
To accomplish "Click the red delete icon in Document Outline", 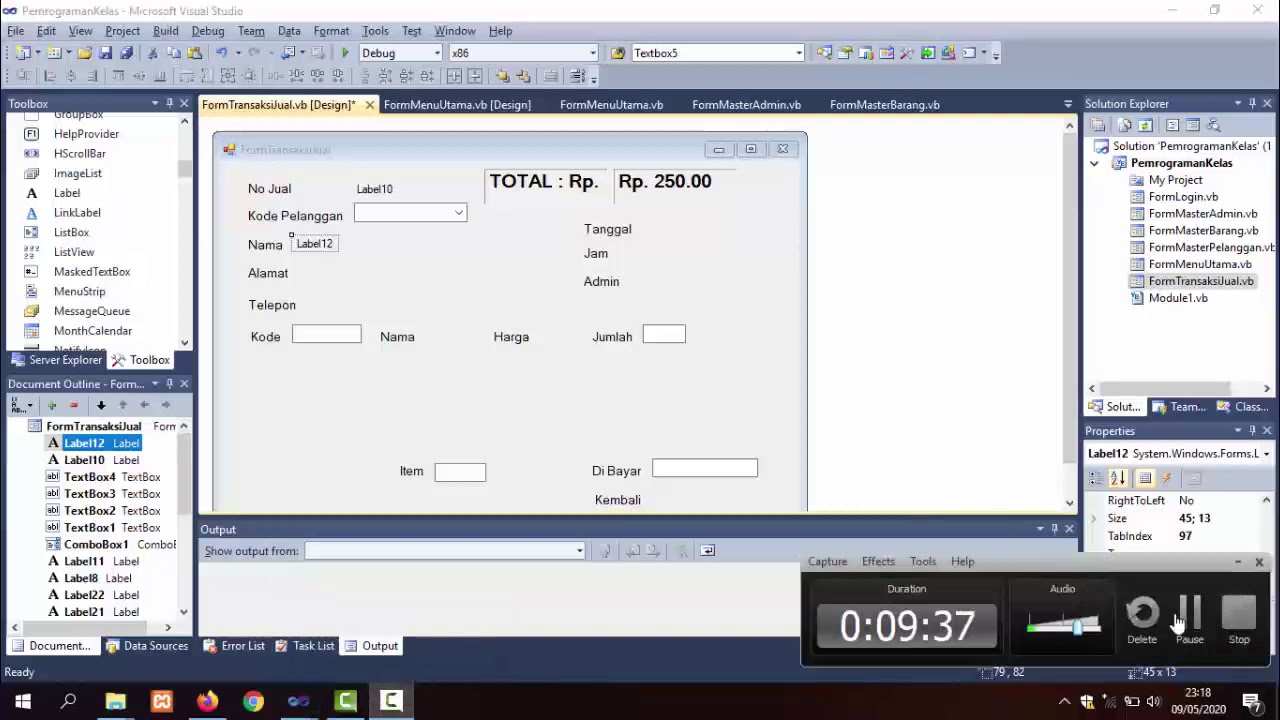I will click(73, 405).
